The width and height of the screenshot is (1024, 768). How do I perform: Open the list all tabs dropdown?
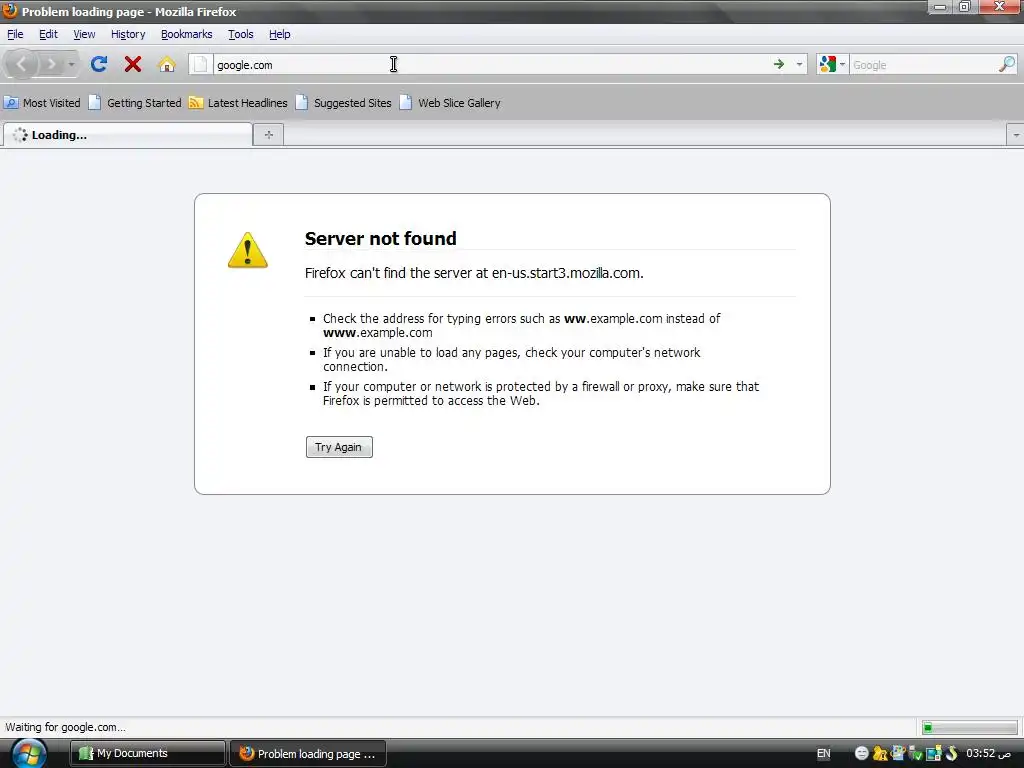(1015, 135)
